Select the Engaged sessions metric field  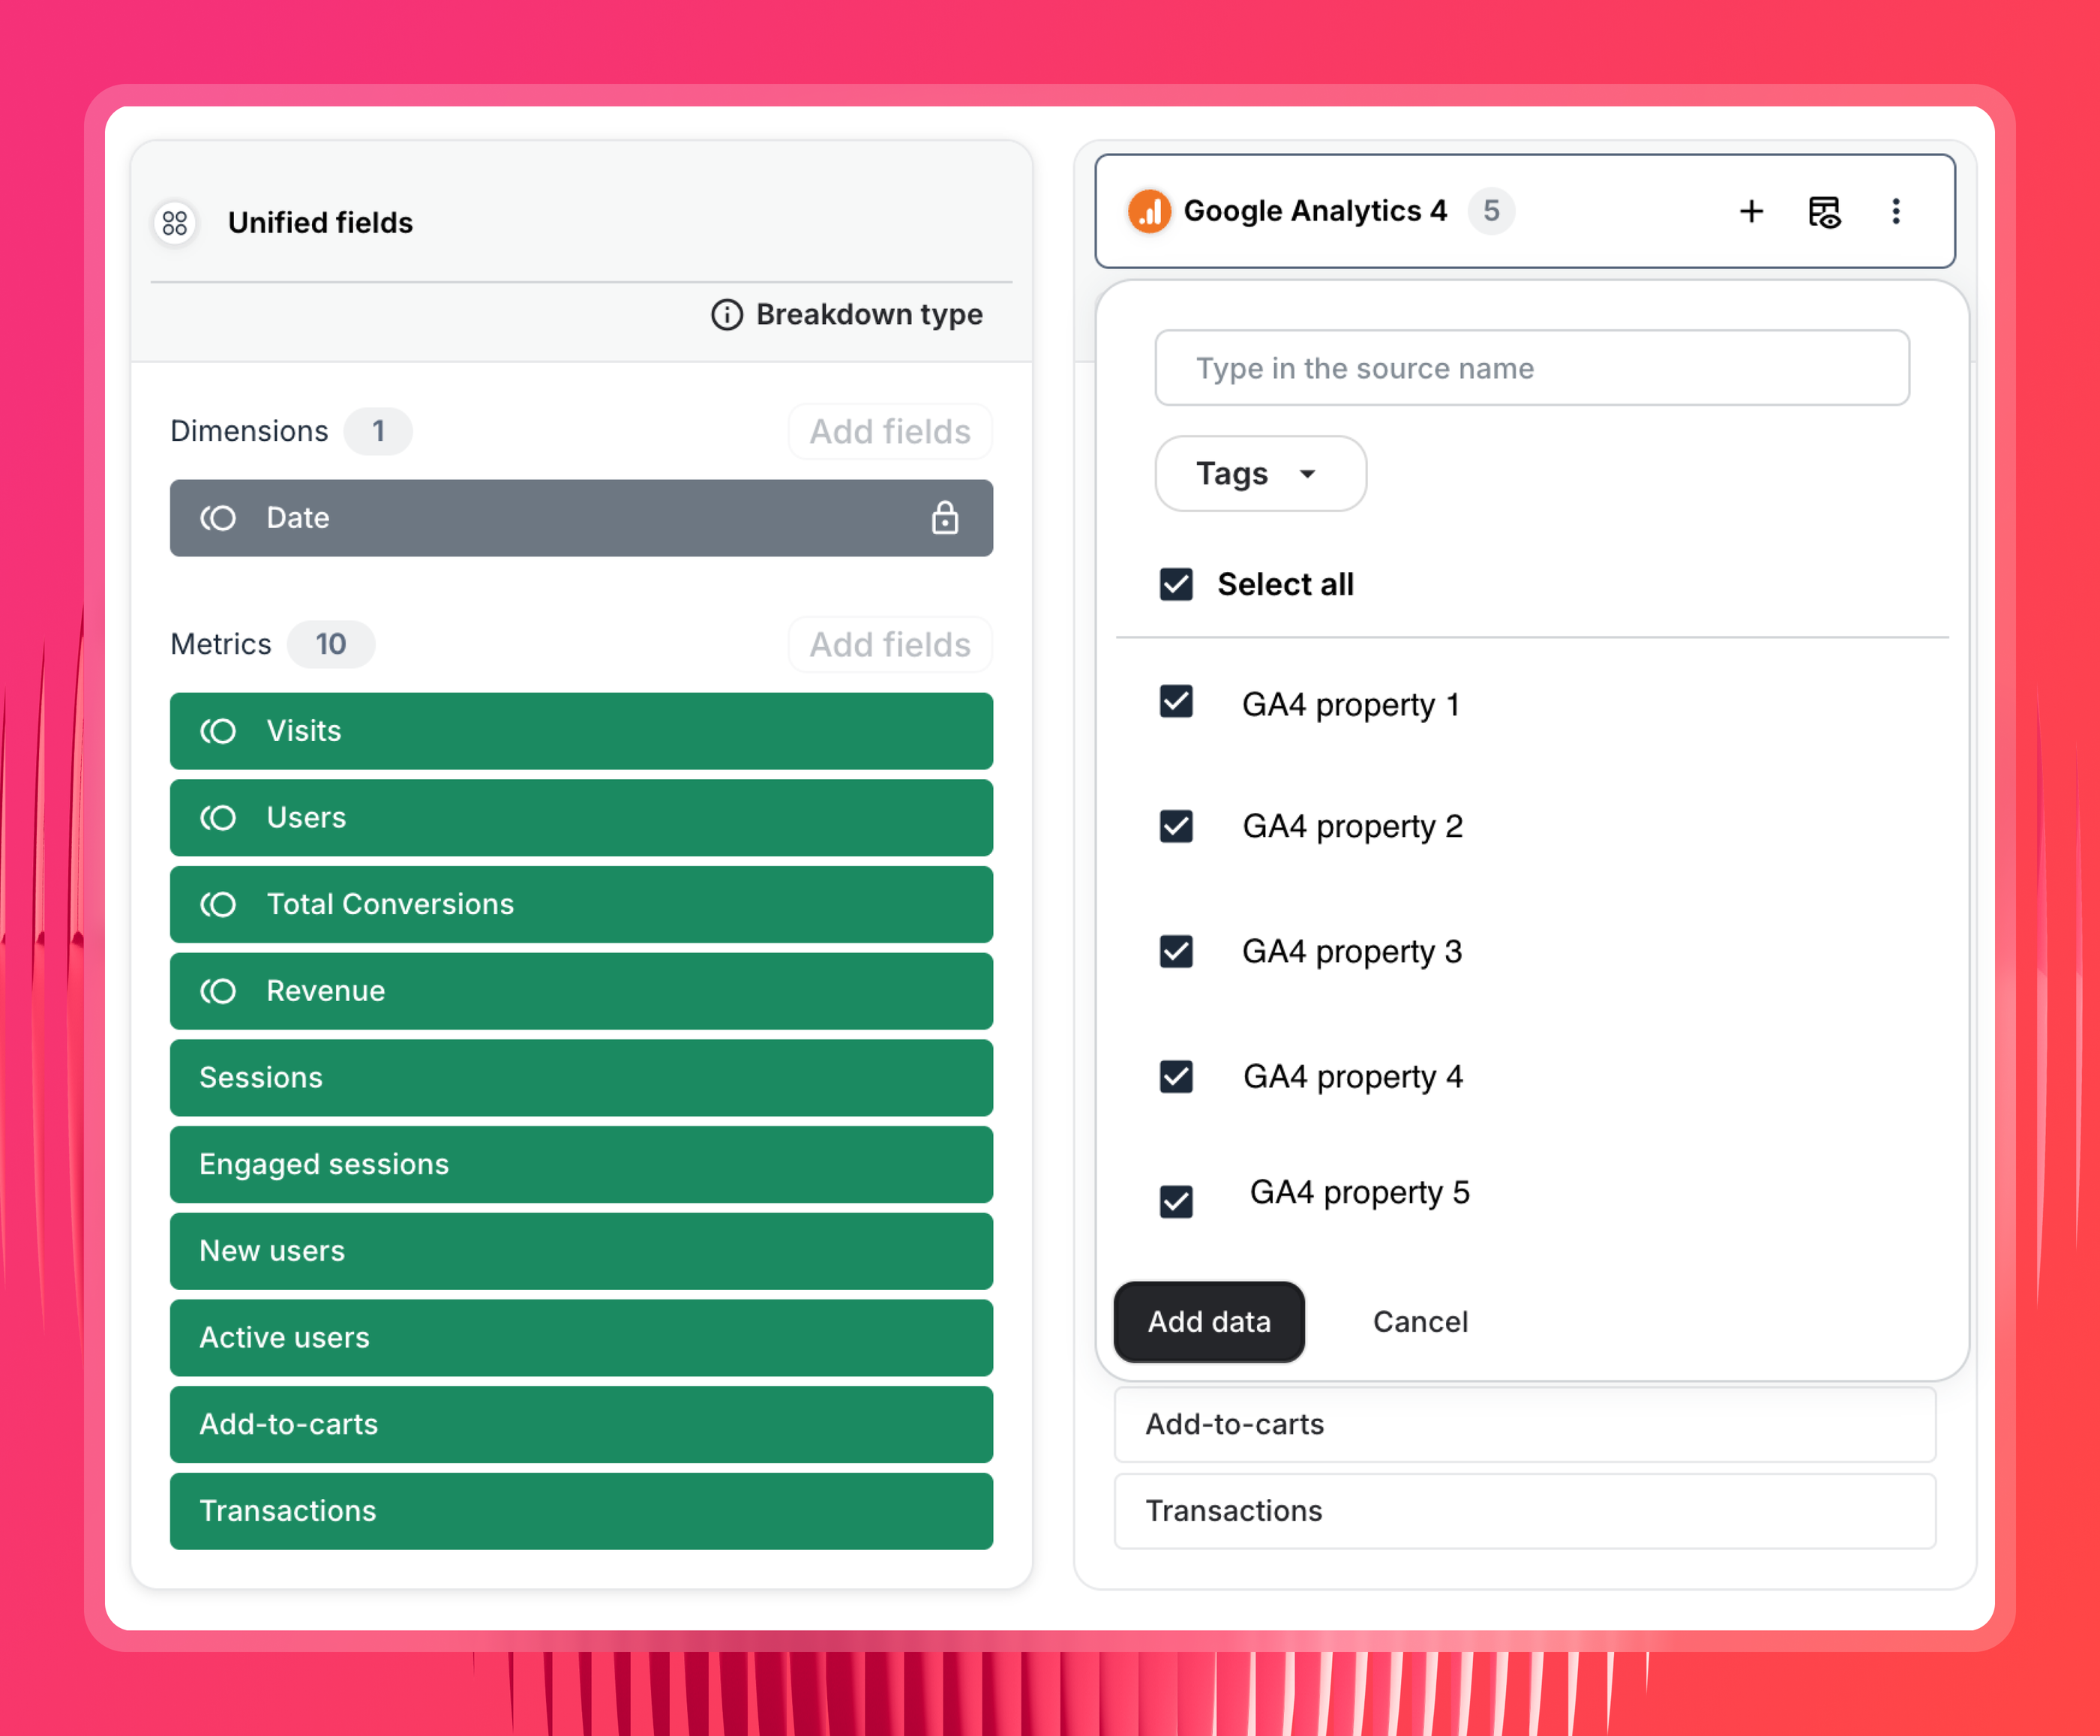[x=581, y=1164]
